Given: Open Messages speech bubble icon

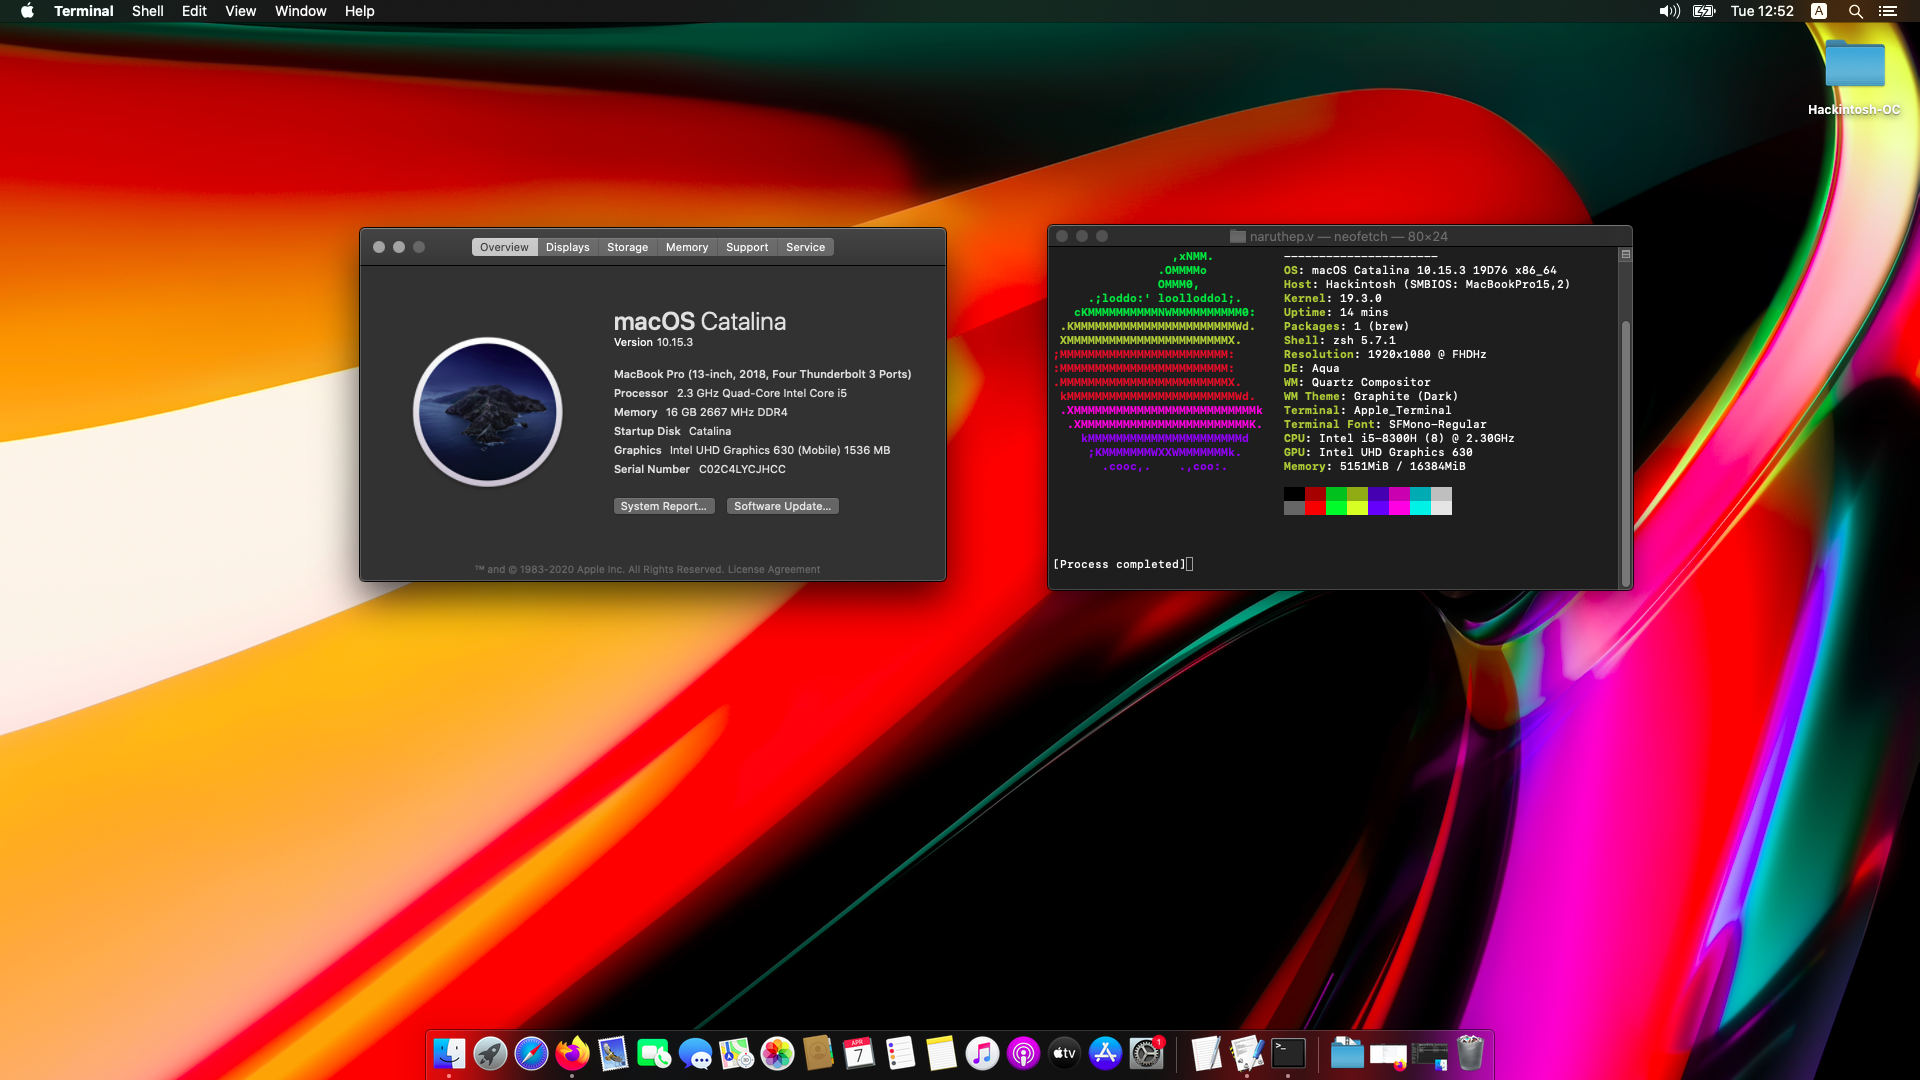Looking at the screenshot, I should pyautogui.click(x=695, y=1053).
